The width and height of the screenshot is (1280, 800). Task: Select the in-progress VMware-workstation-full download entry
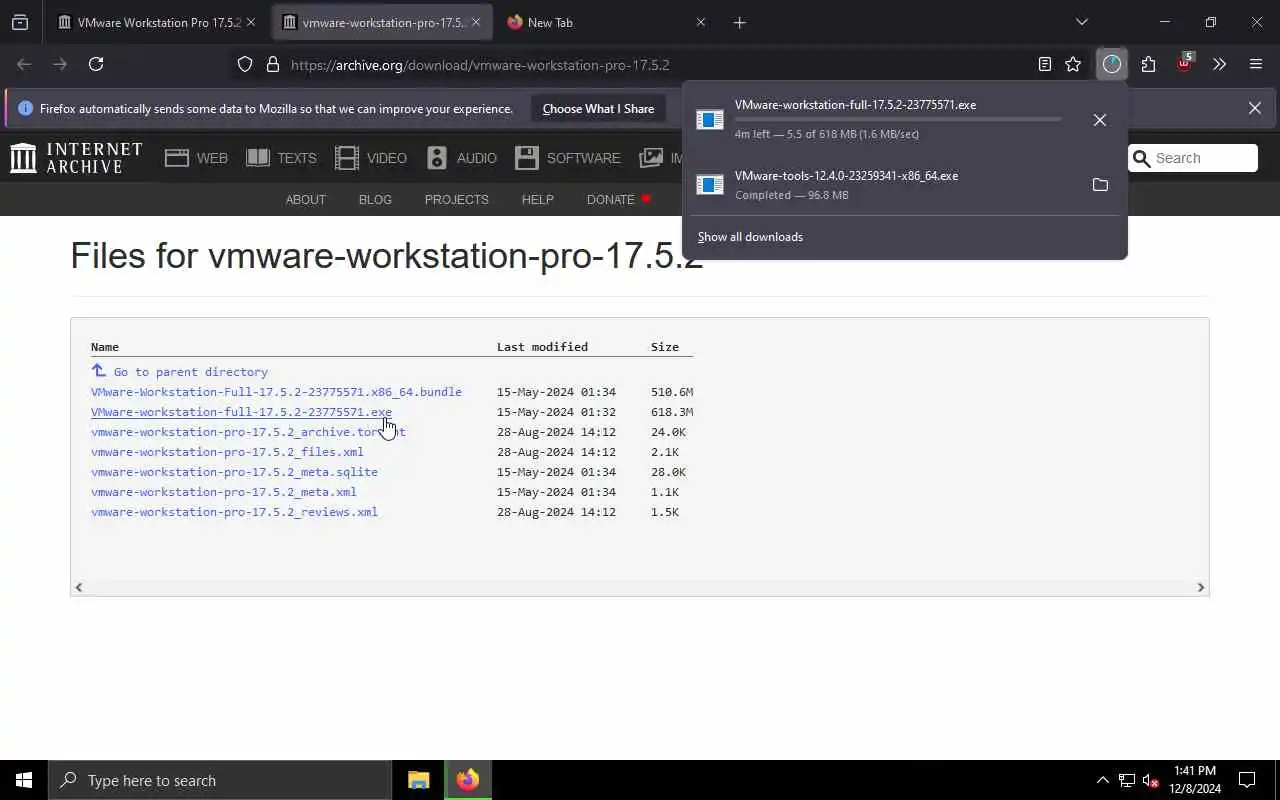(x=885, y=120)
